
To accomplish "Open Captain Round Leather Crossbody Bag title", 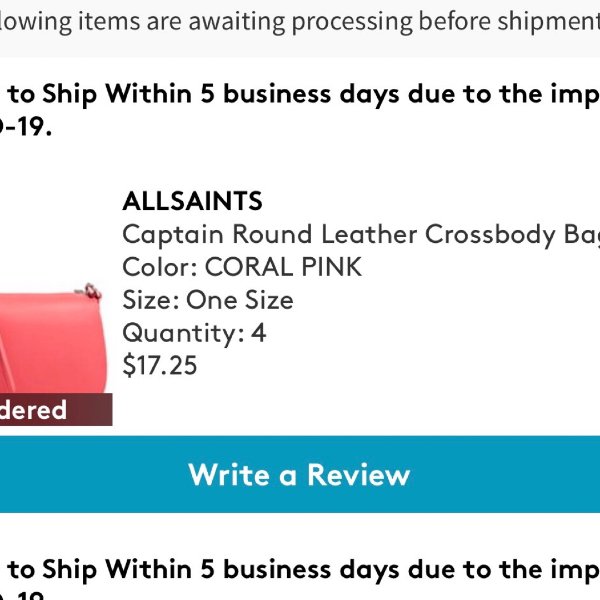I will (361, 234).
